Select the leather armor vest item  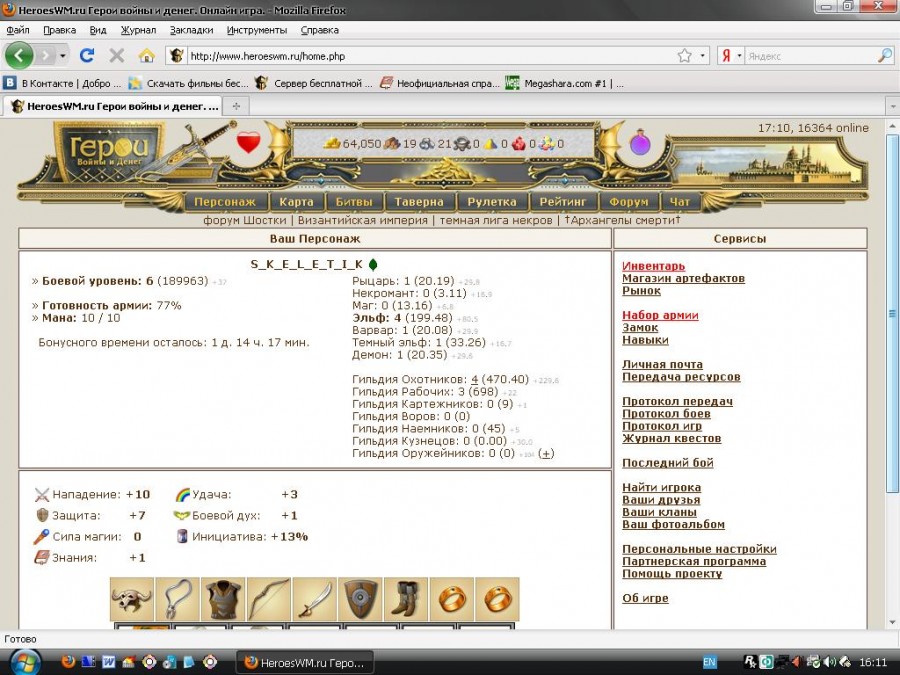[223, 599]
